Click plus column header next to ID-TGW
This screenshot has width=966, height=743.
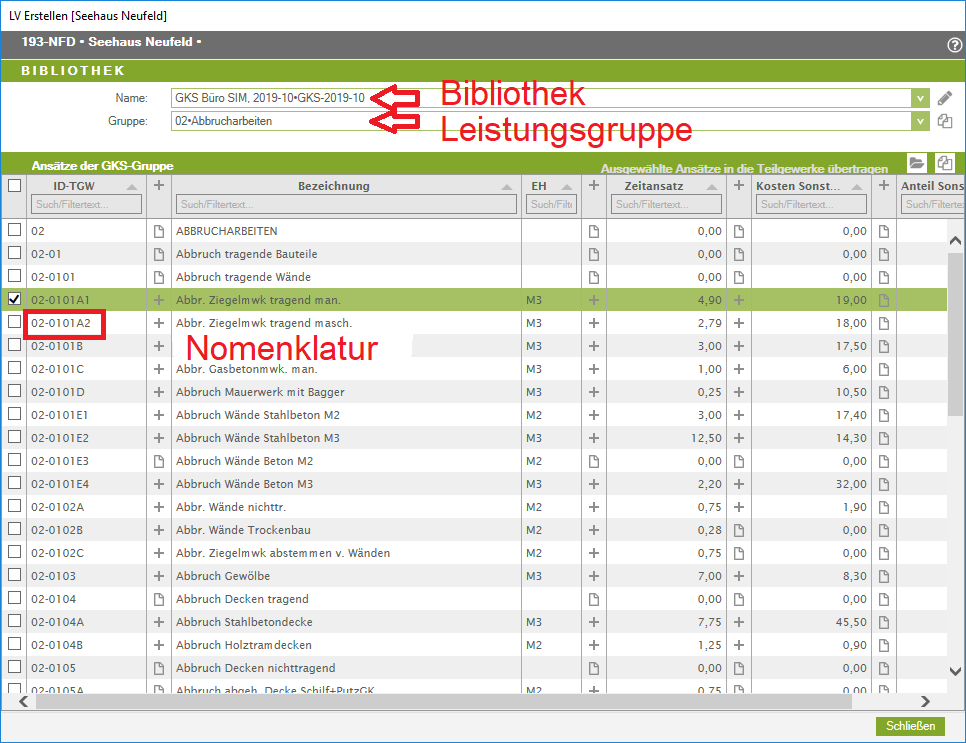click(x=159, y=186)
